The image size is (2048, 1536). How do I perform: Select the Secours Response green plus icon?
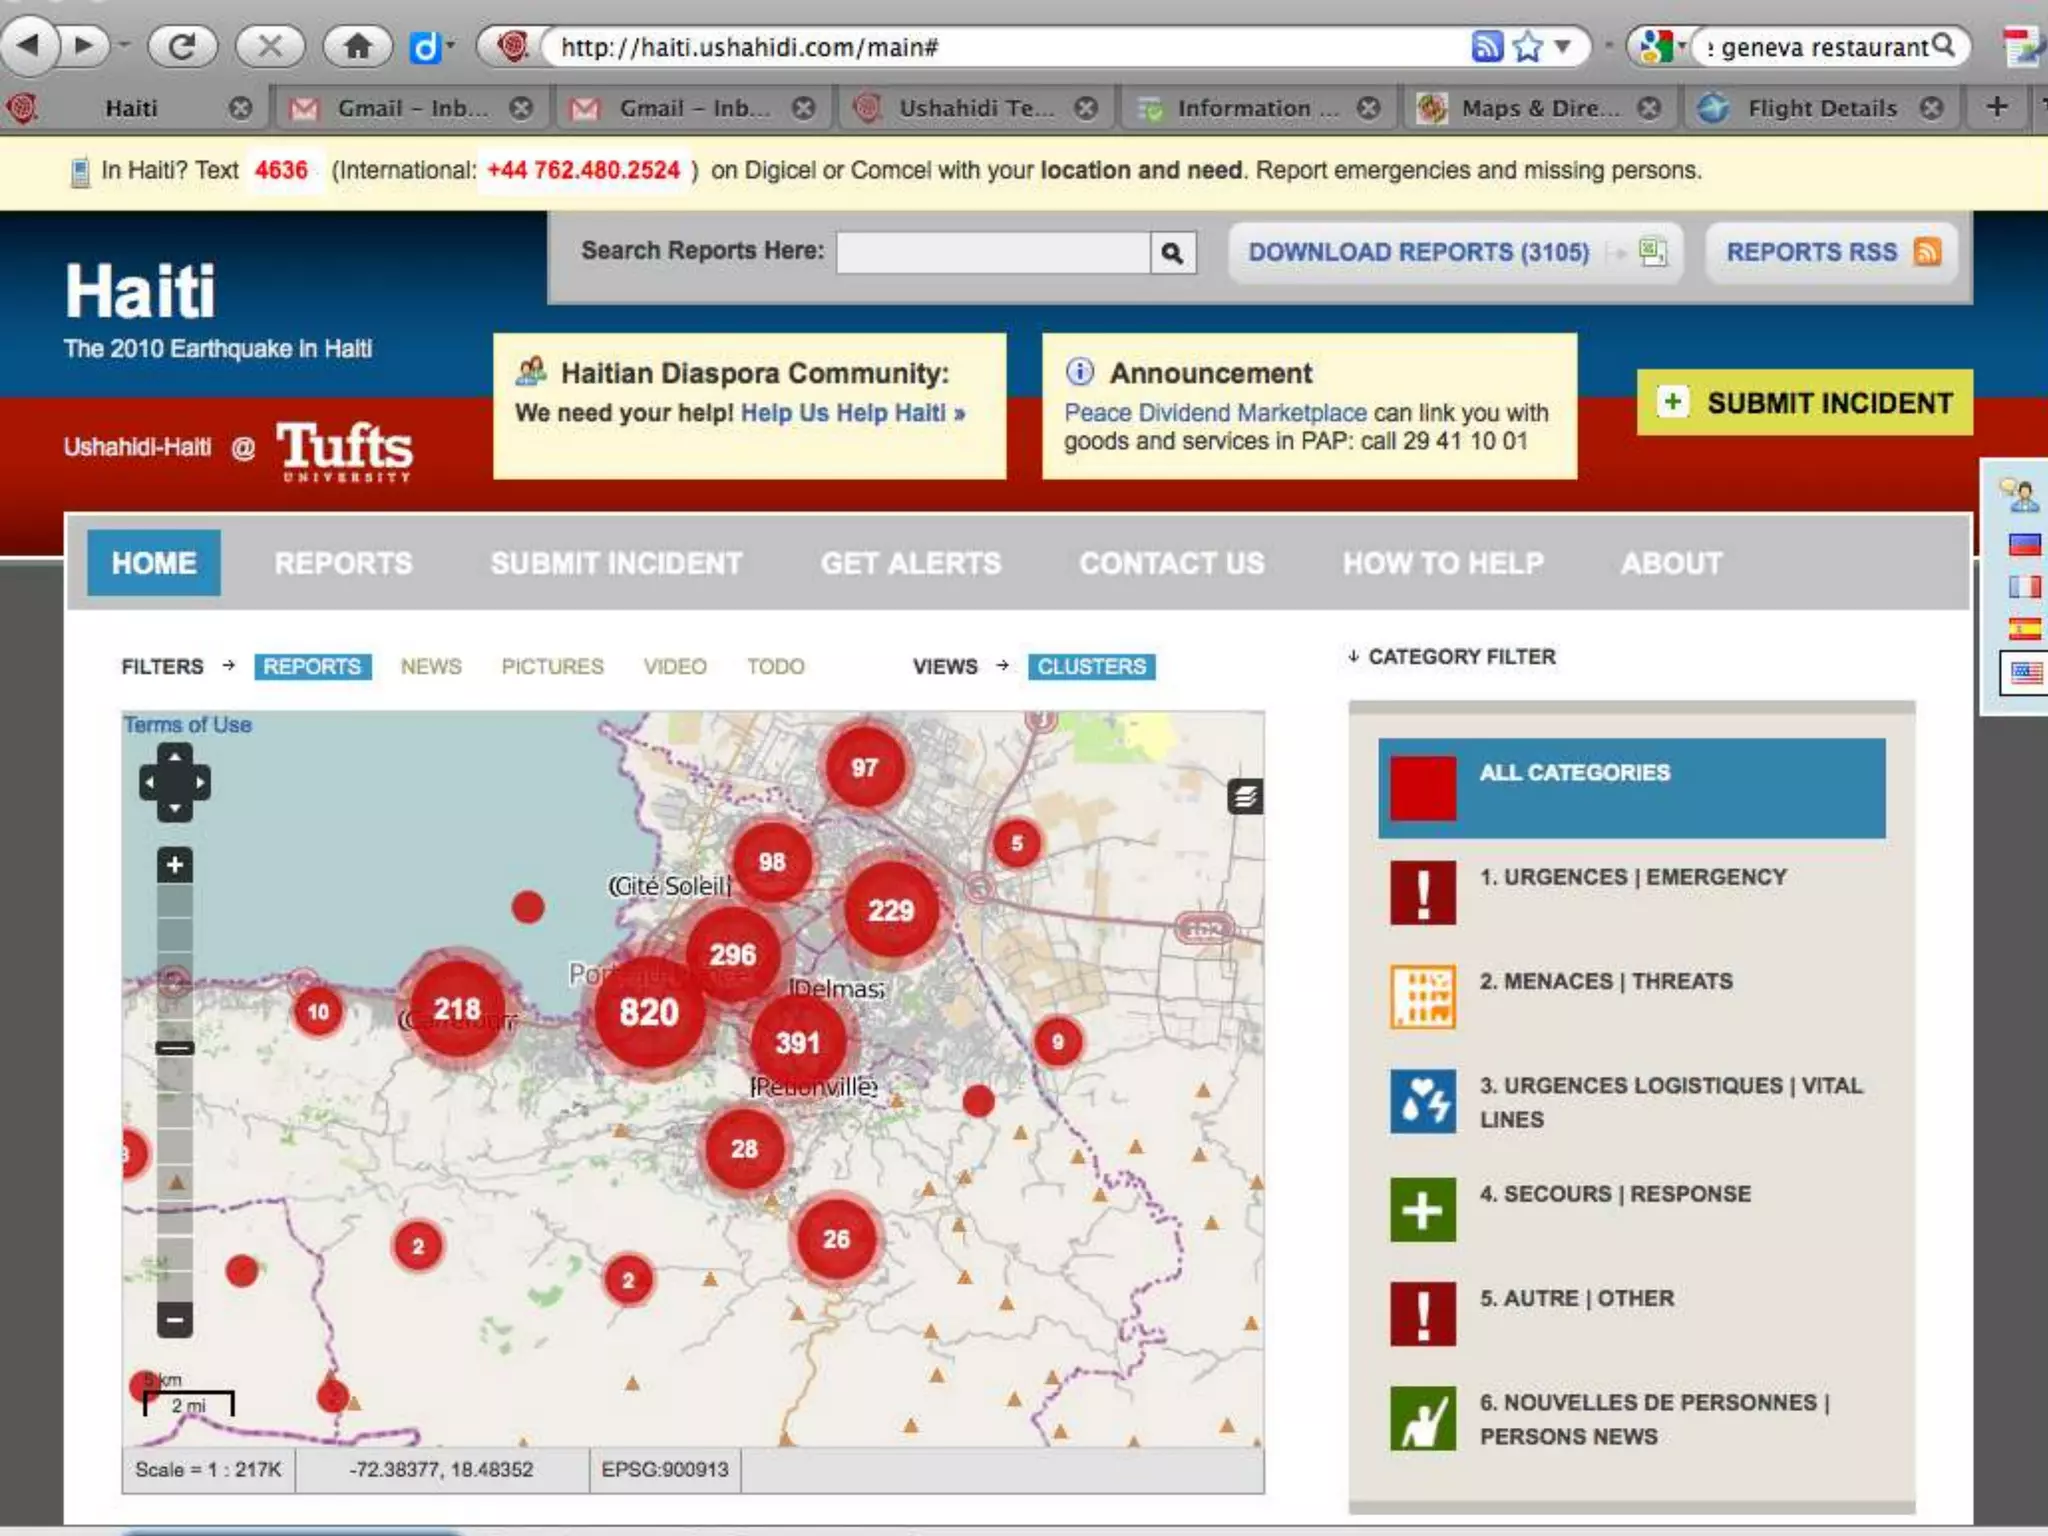[x=1422, y=1210]
